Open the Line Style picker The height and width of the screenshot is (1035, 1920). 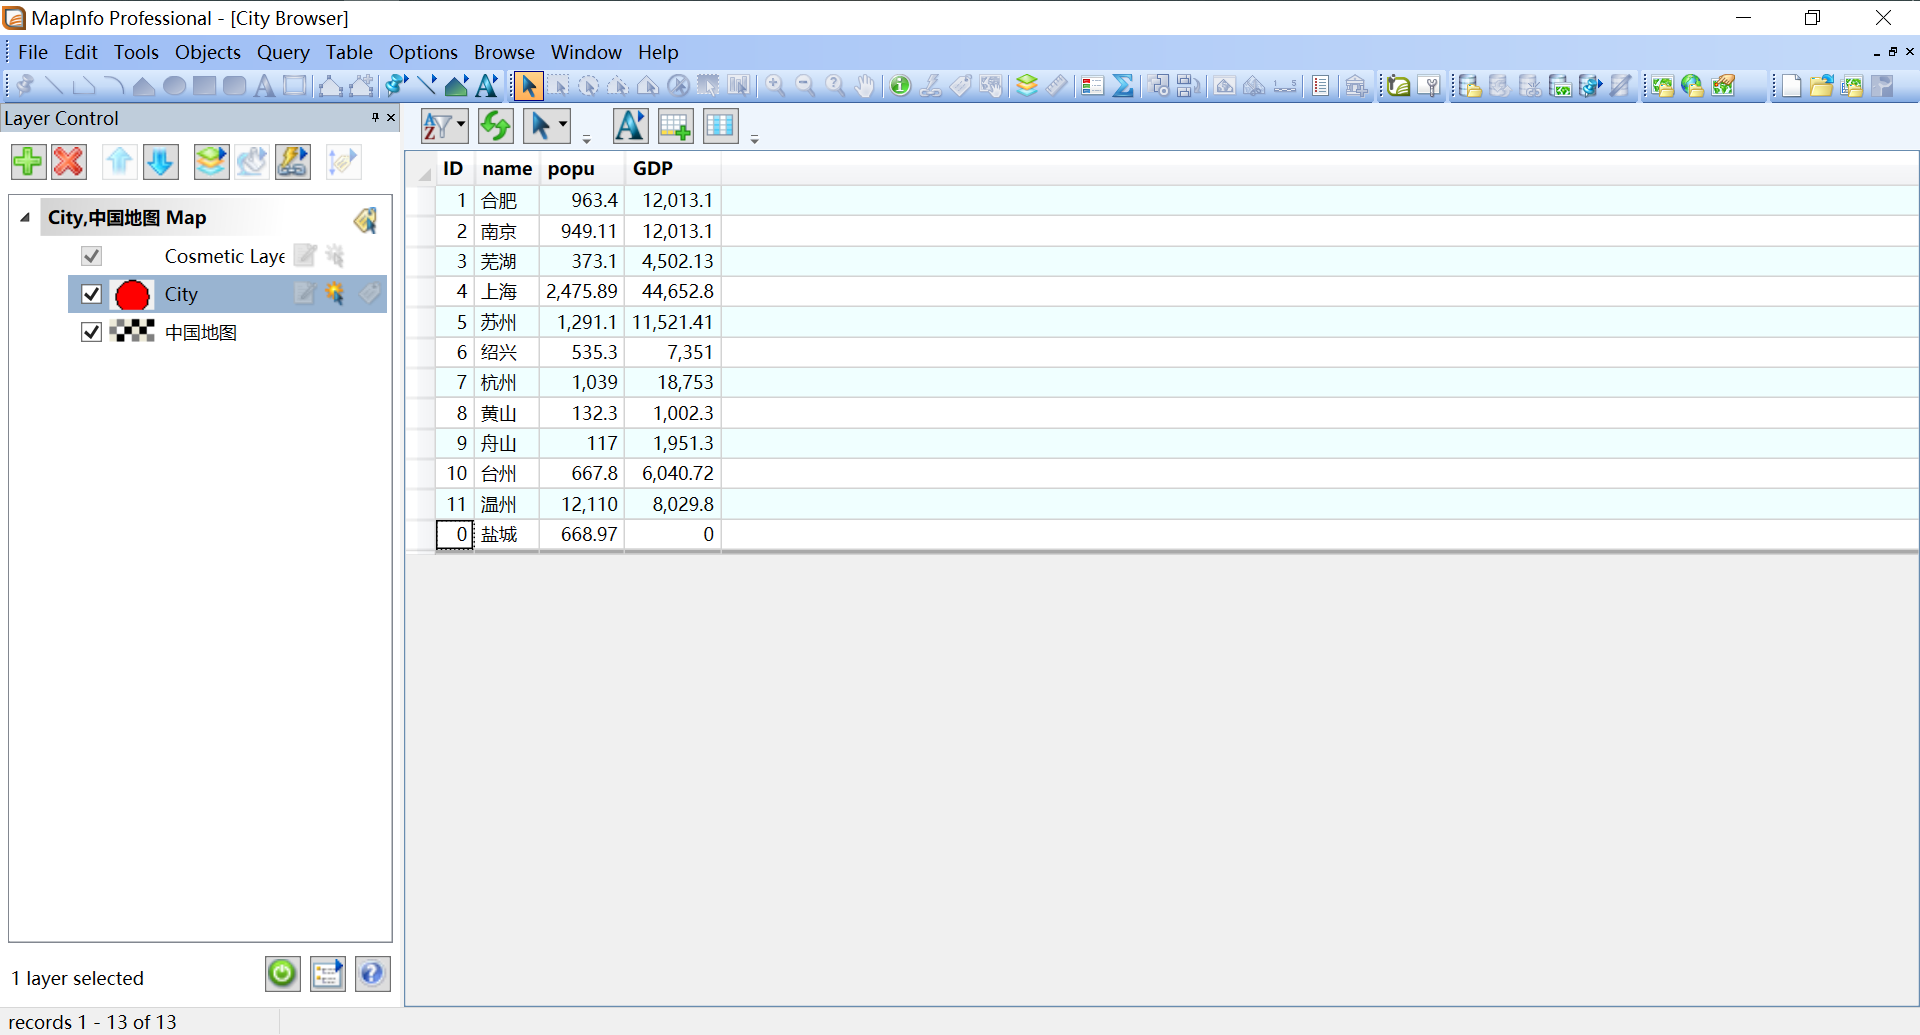[x=427, y=86]
